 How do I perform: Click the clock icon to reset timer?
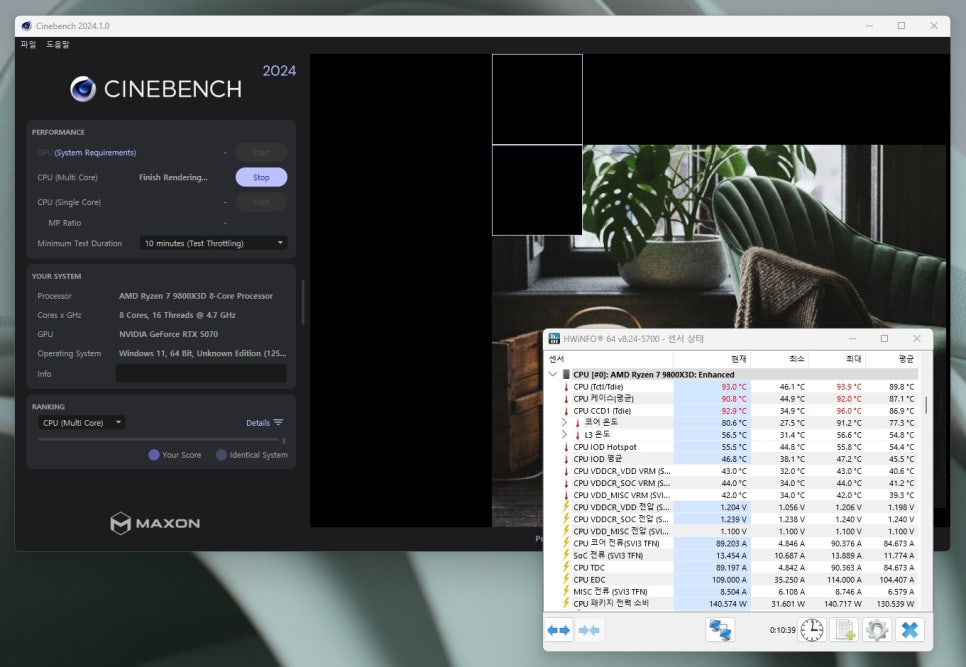pyautogui.click(x=812, y=630)
